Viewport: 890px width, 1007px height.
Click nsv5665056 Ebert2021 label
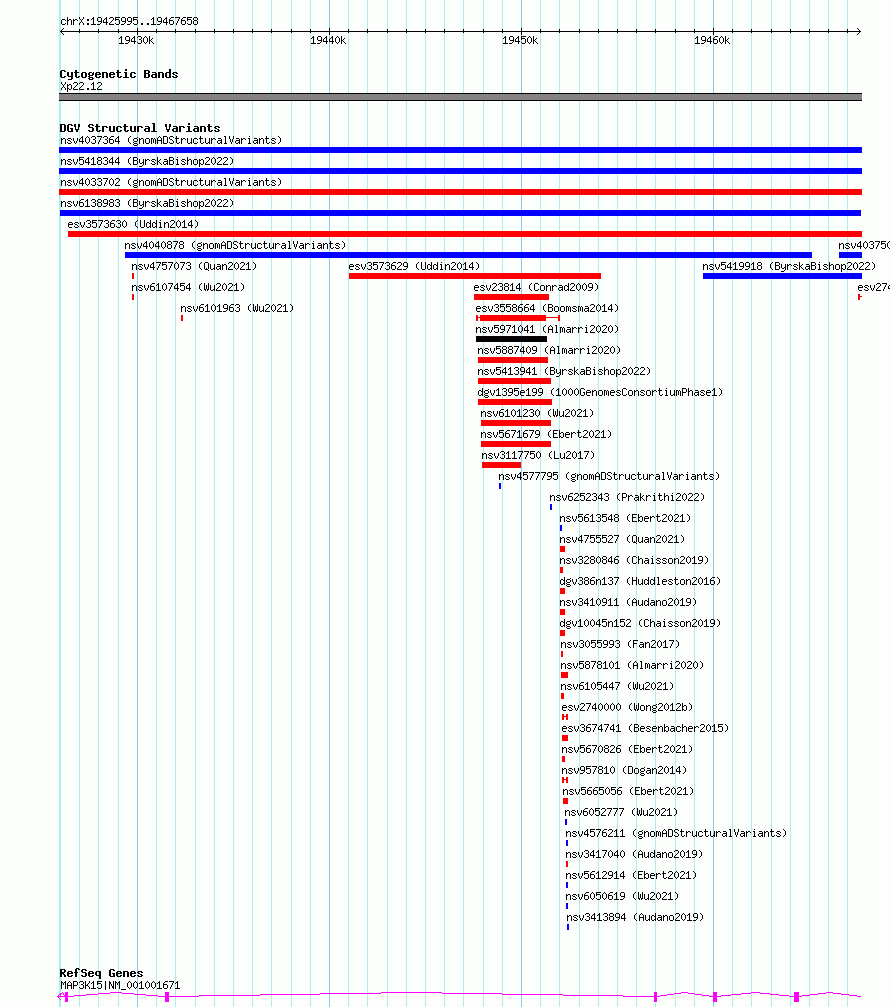629,791
